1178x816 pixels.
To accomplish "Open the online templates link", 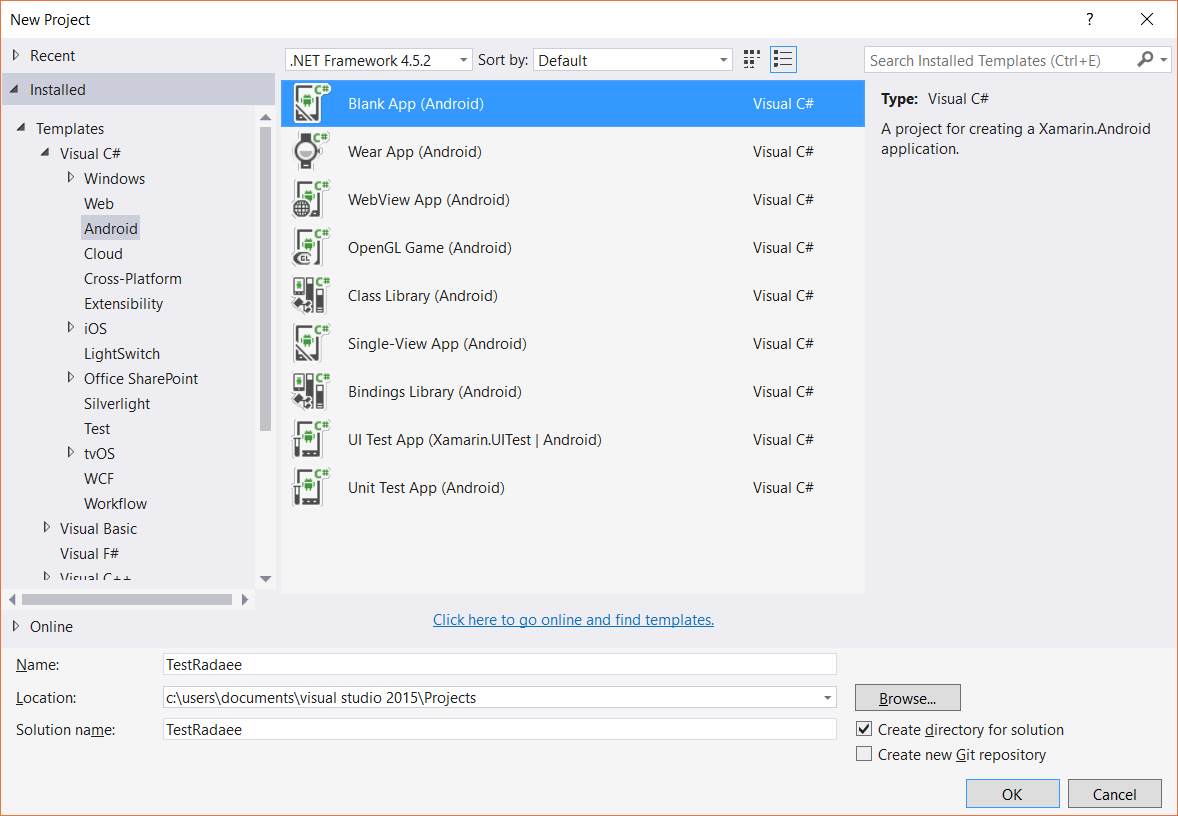I will [573, 620].
